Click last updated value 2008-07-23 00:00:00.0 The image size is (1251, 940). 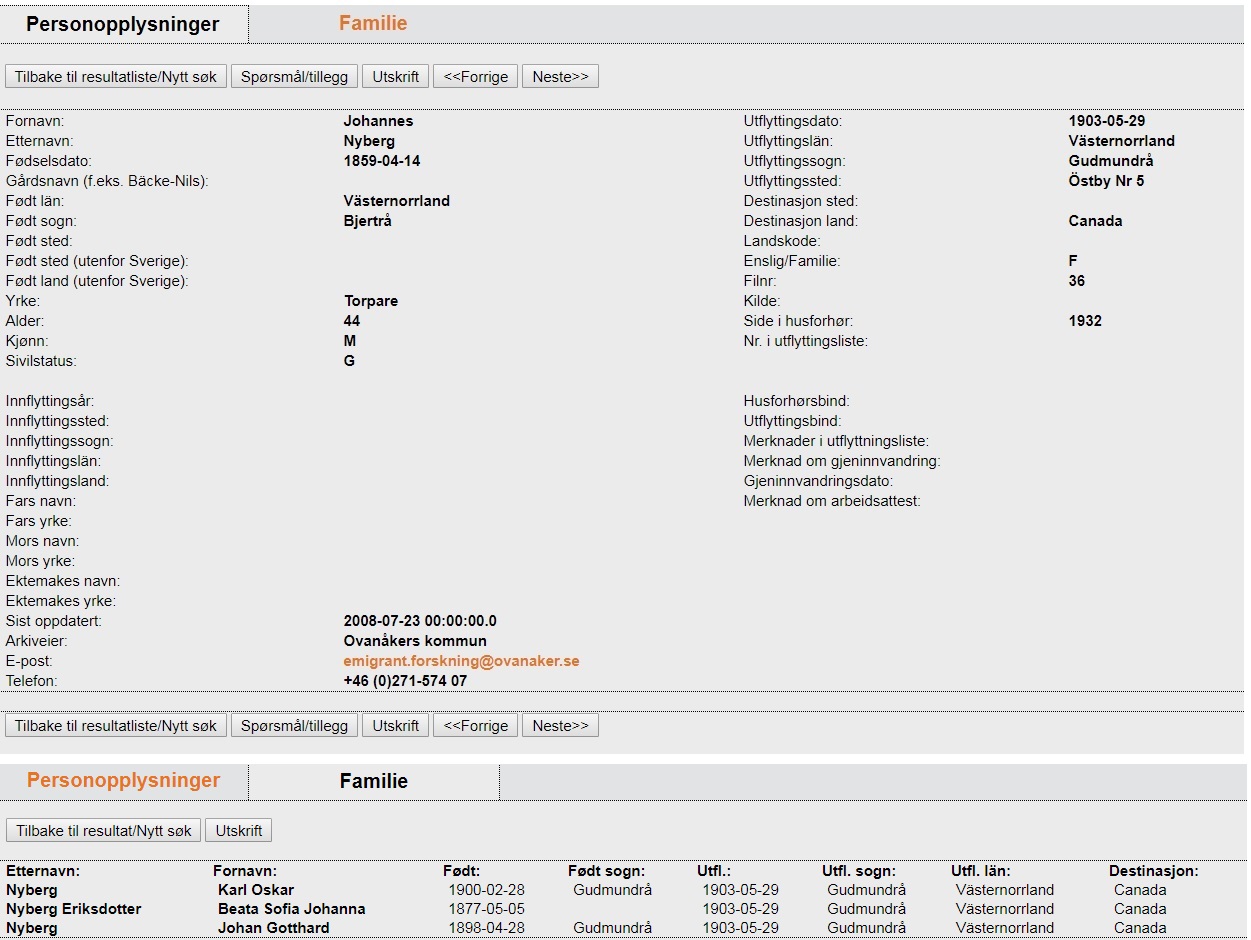[x=420, y=621]
